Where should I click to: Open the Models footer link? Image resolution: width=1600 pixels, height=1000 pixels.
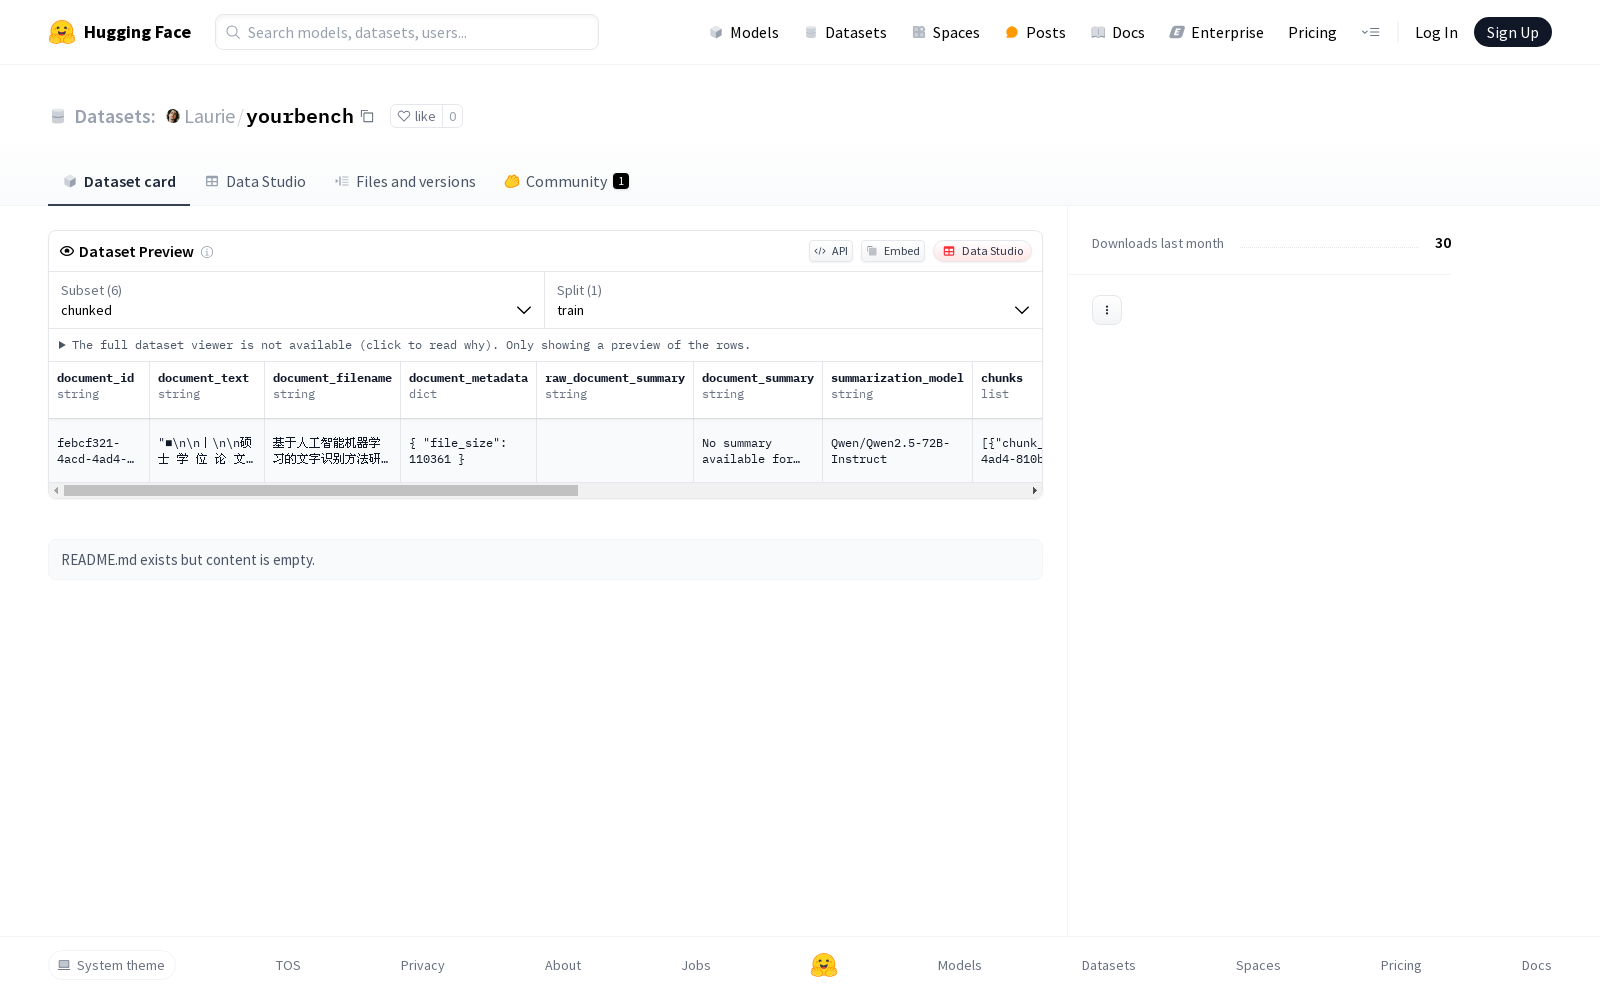pyautogui.click(x=960, y=965)
